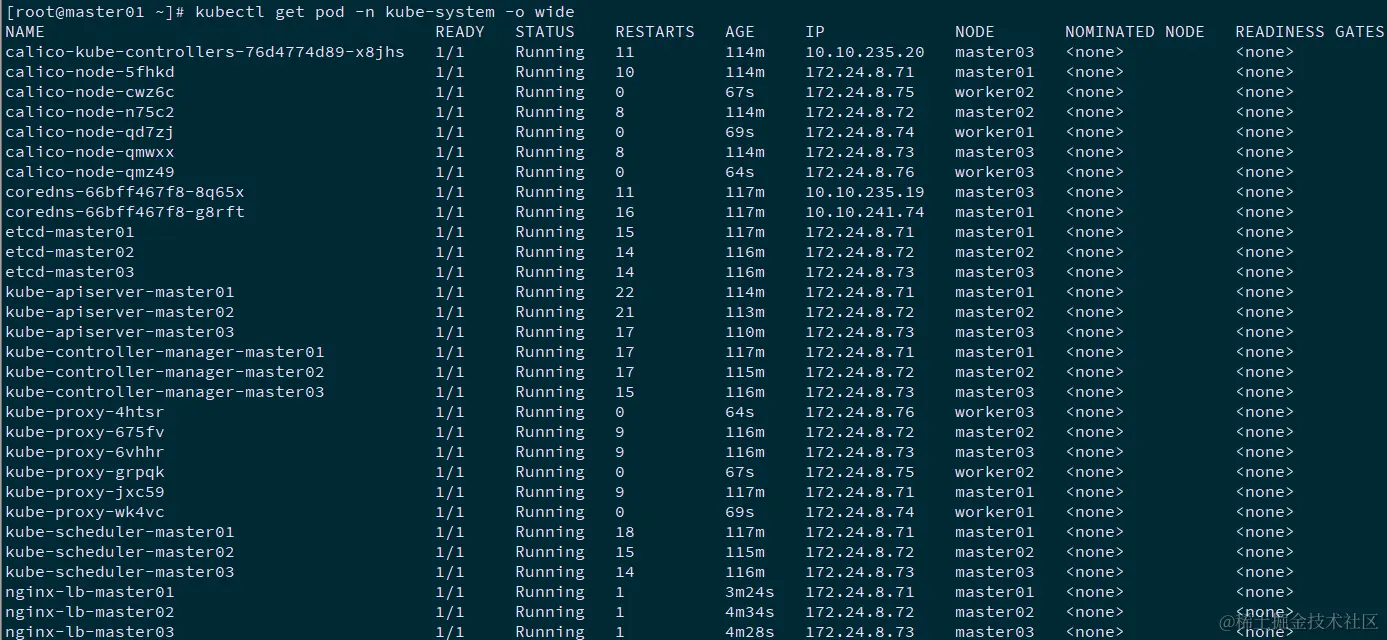This screenshot has height=640, width=1387.
Task: Click pod name calico-node-n75c2
Action: point(90,112)
